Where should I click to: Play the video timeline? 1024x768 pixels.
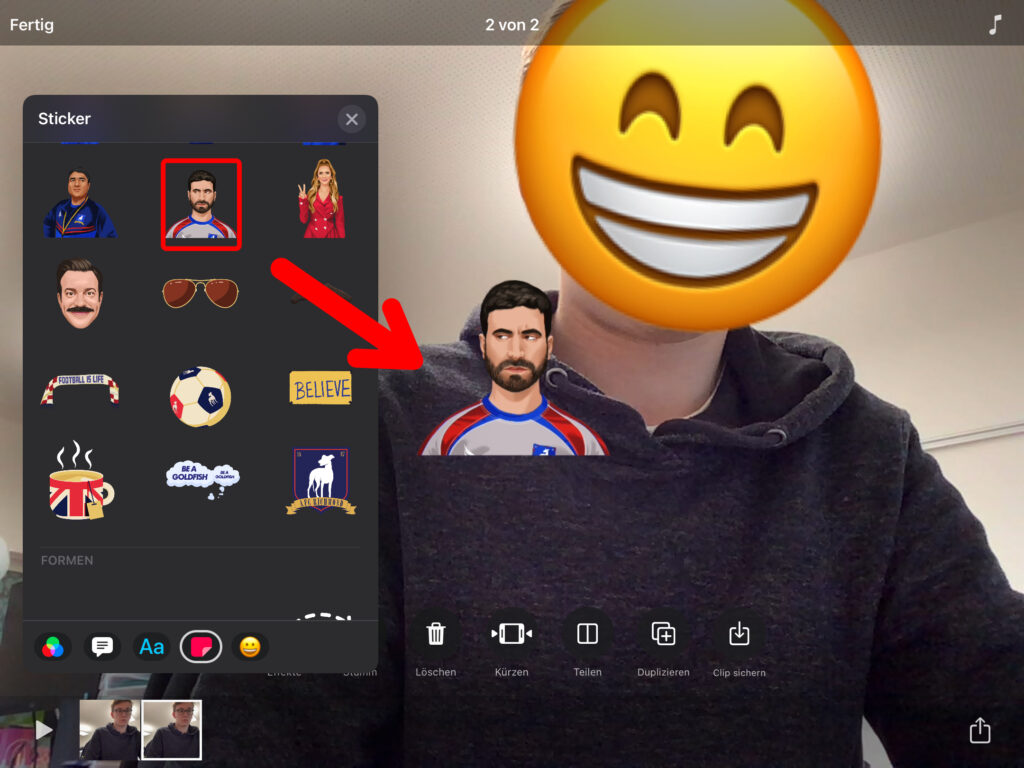tap(44, 730)
